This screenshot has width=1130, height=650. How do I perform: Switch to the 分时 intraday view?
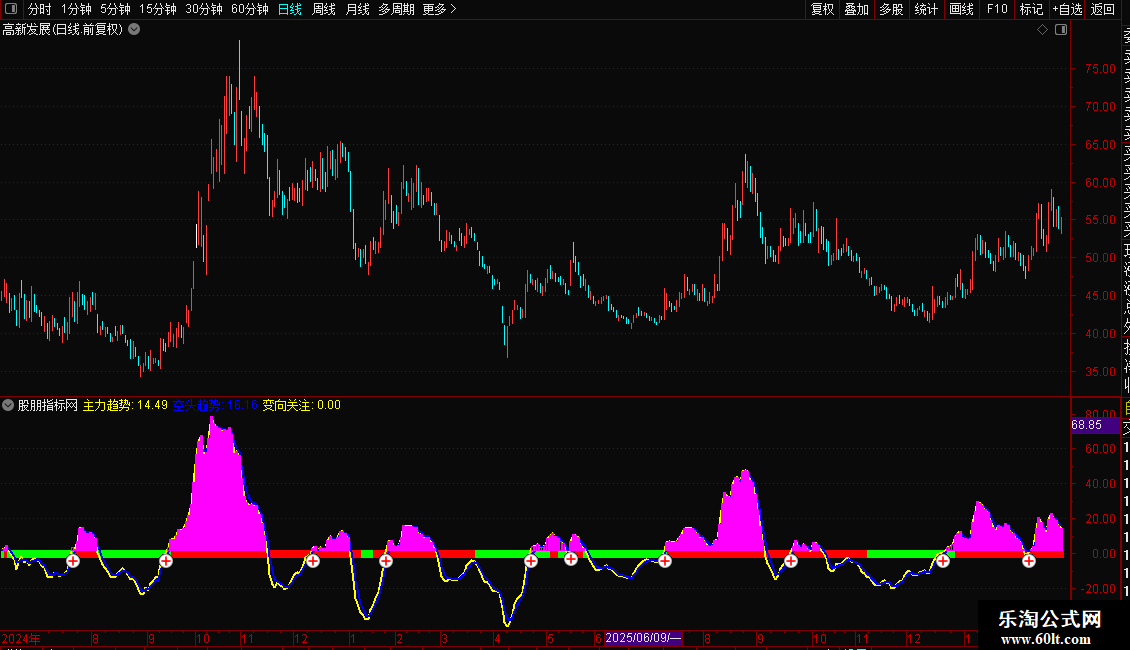(40, 9)
